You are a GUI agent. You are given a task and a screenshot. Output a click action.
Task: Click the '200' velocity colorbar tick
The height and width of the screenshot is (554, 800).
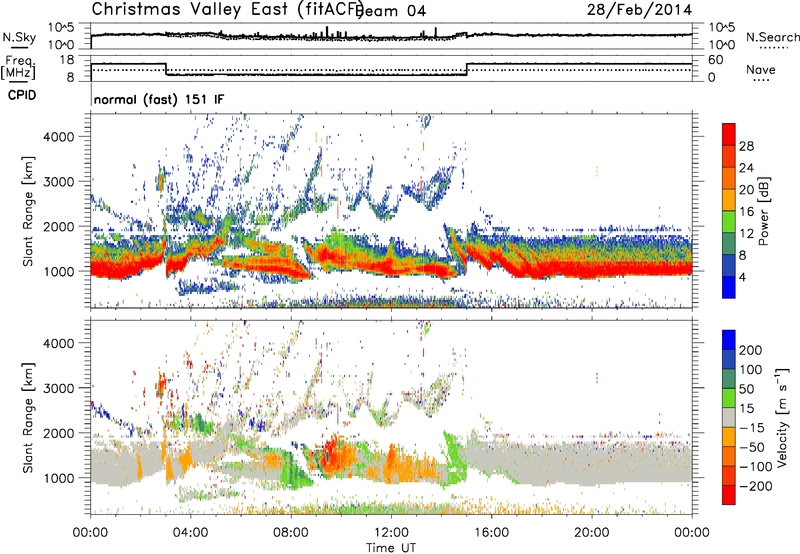(x=751, y=350)
